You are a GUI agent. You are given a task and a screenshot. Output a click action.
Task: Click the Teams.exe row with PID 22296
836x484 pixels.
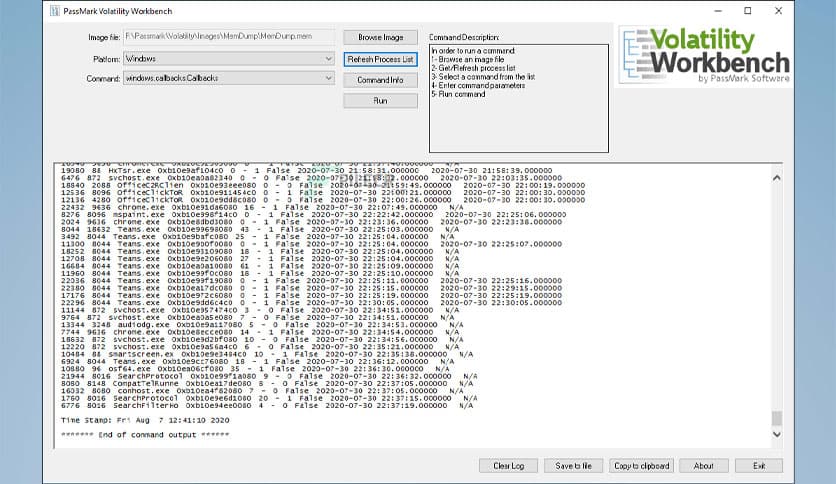(311, 303)
